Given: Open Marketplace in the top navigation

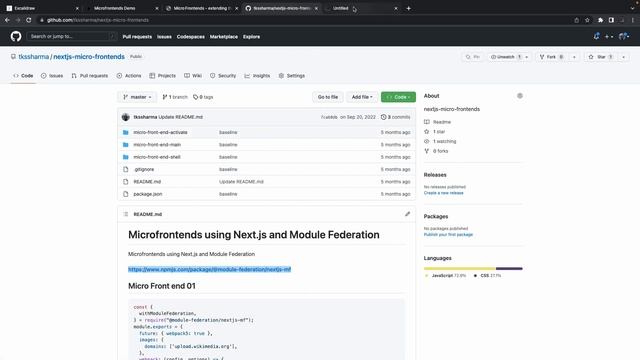Looking at the screenshot, I should coord(224,36).
